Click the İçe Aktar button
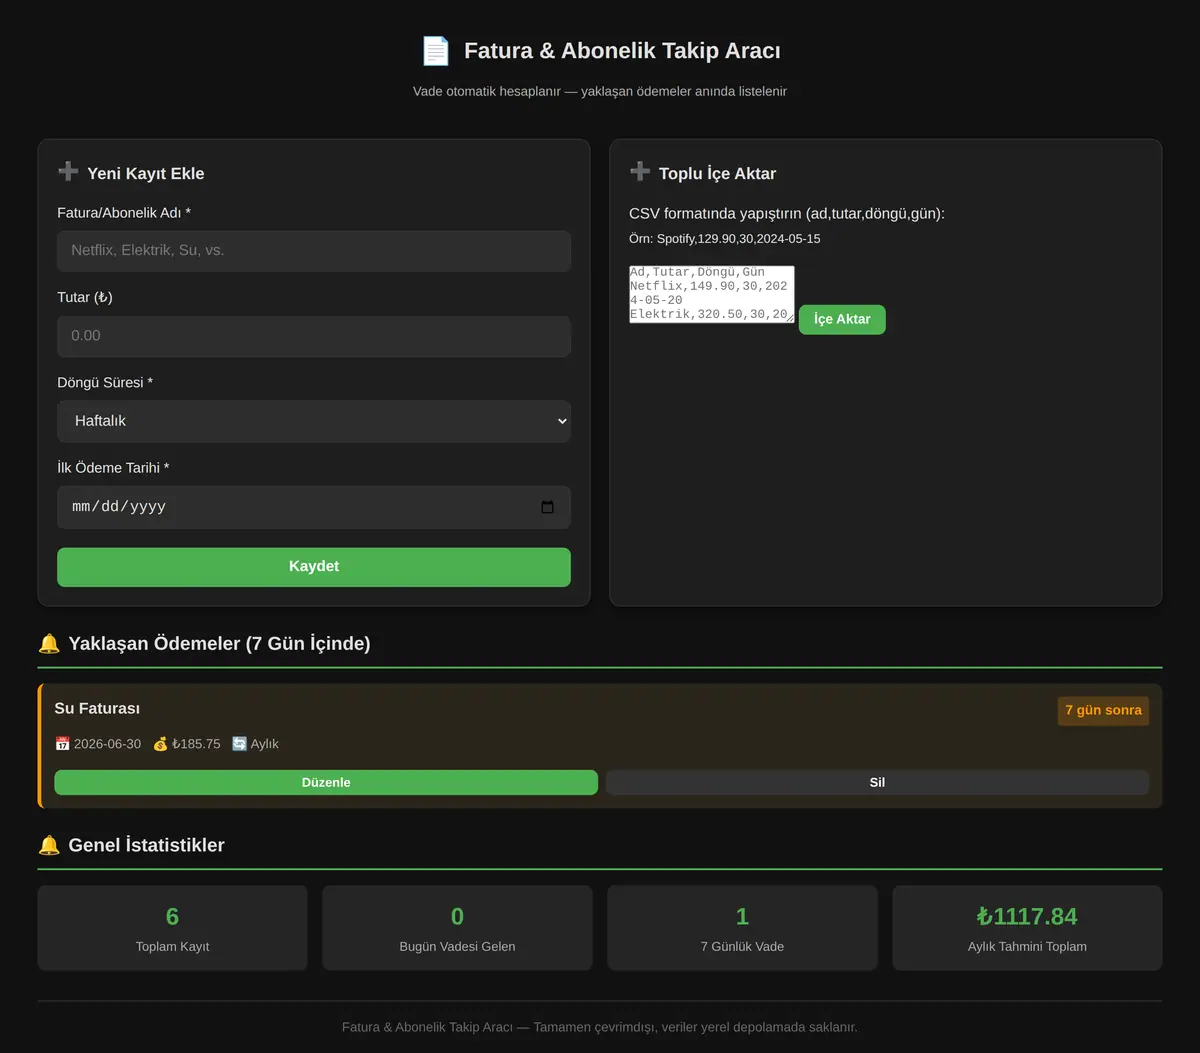1200x1053 pixels. coord(842,319)
